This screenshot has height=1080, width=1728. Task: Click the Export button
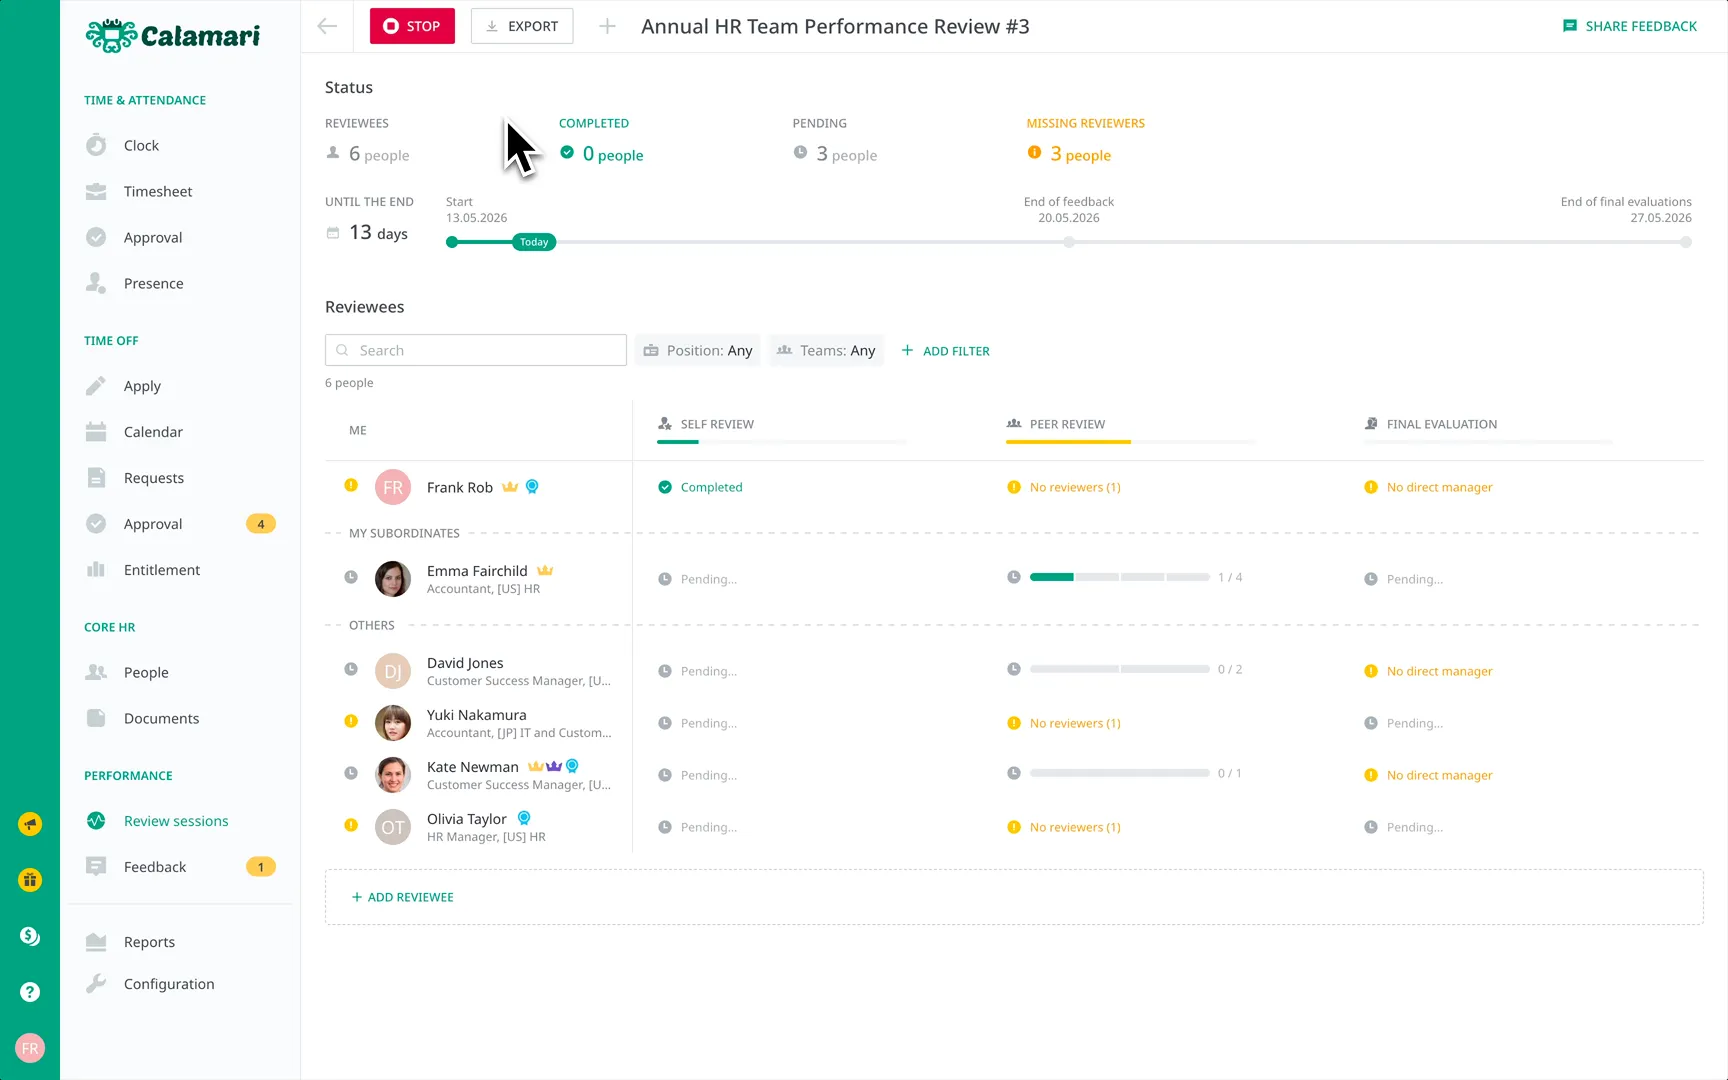522,26
